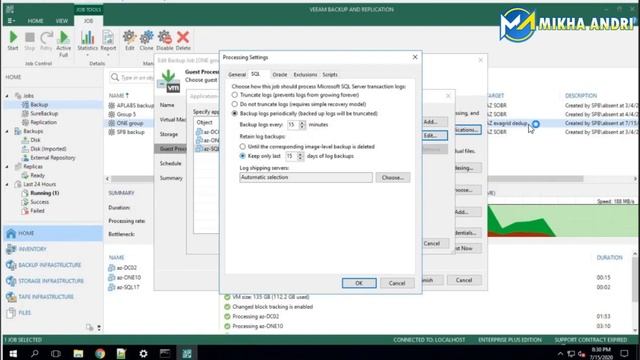
Task: Switch to General tab in Processing Settings
Action: tap(237, 75)
